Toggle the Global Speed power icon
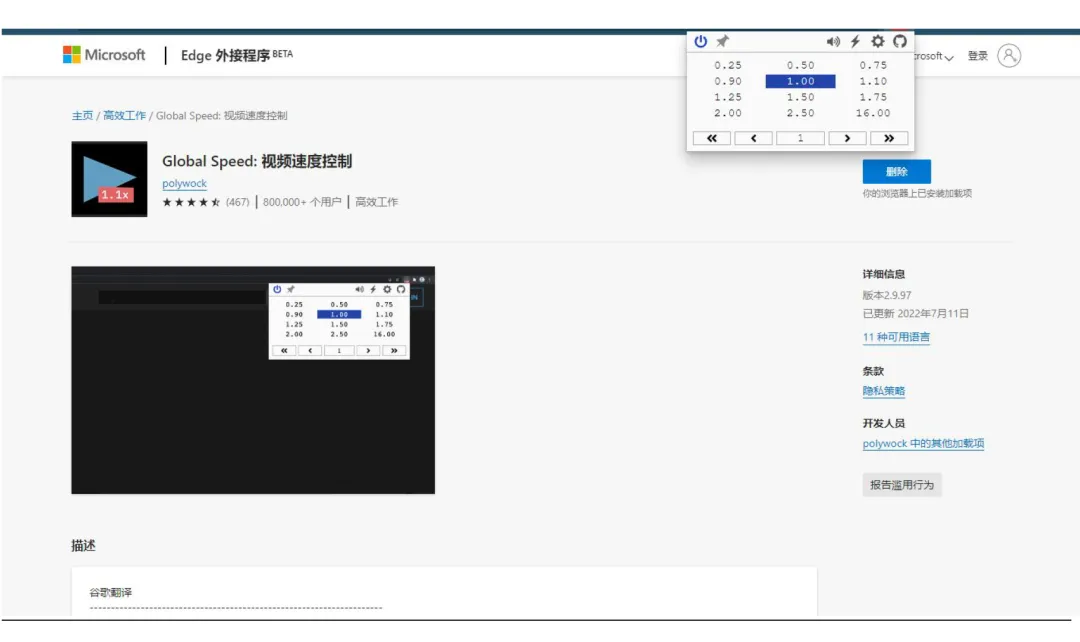The image size is (1080, 642). click(700, 41)
